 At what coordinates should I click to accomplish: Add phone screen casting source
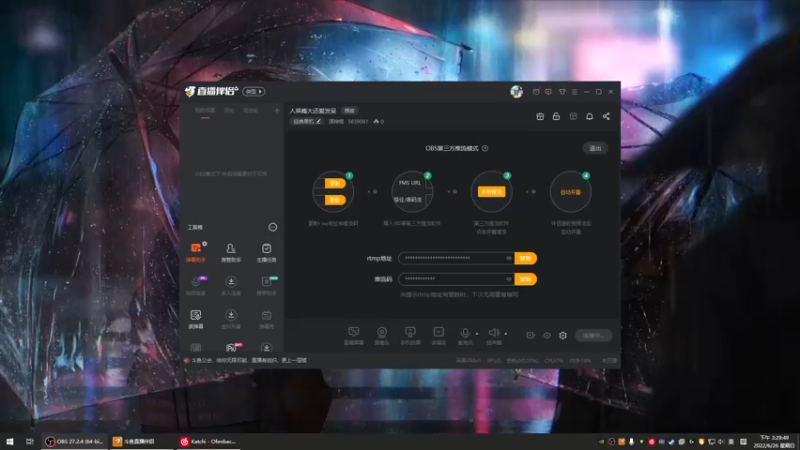coord(410,335)
